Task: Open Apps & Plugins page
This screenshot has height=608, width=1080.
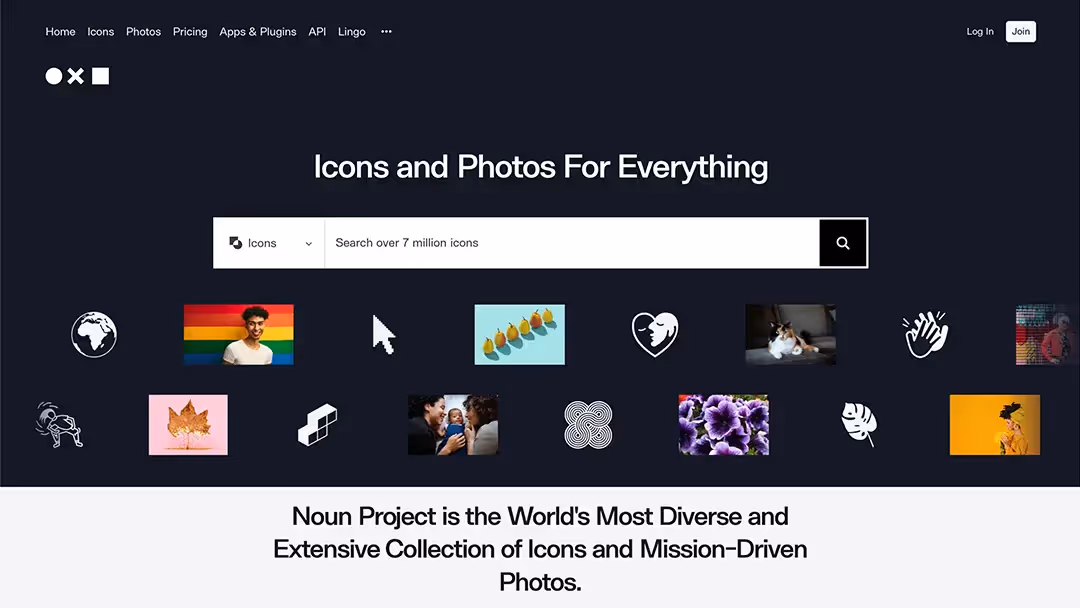Action: click(x=258, y=32)
